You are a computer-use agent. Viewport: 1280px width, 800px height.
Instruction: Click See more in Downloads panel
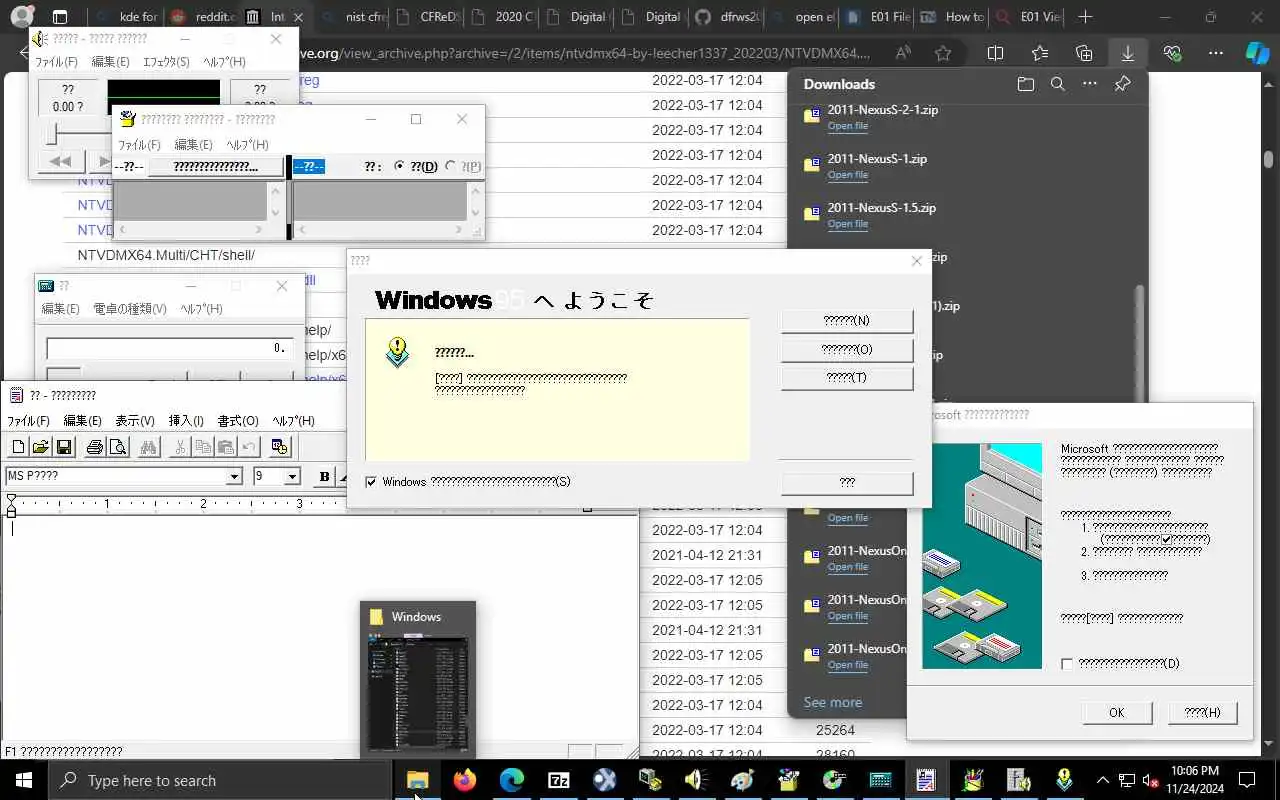pyautogui.click(x=832, y=702)
